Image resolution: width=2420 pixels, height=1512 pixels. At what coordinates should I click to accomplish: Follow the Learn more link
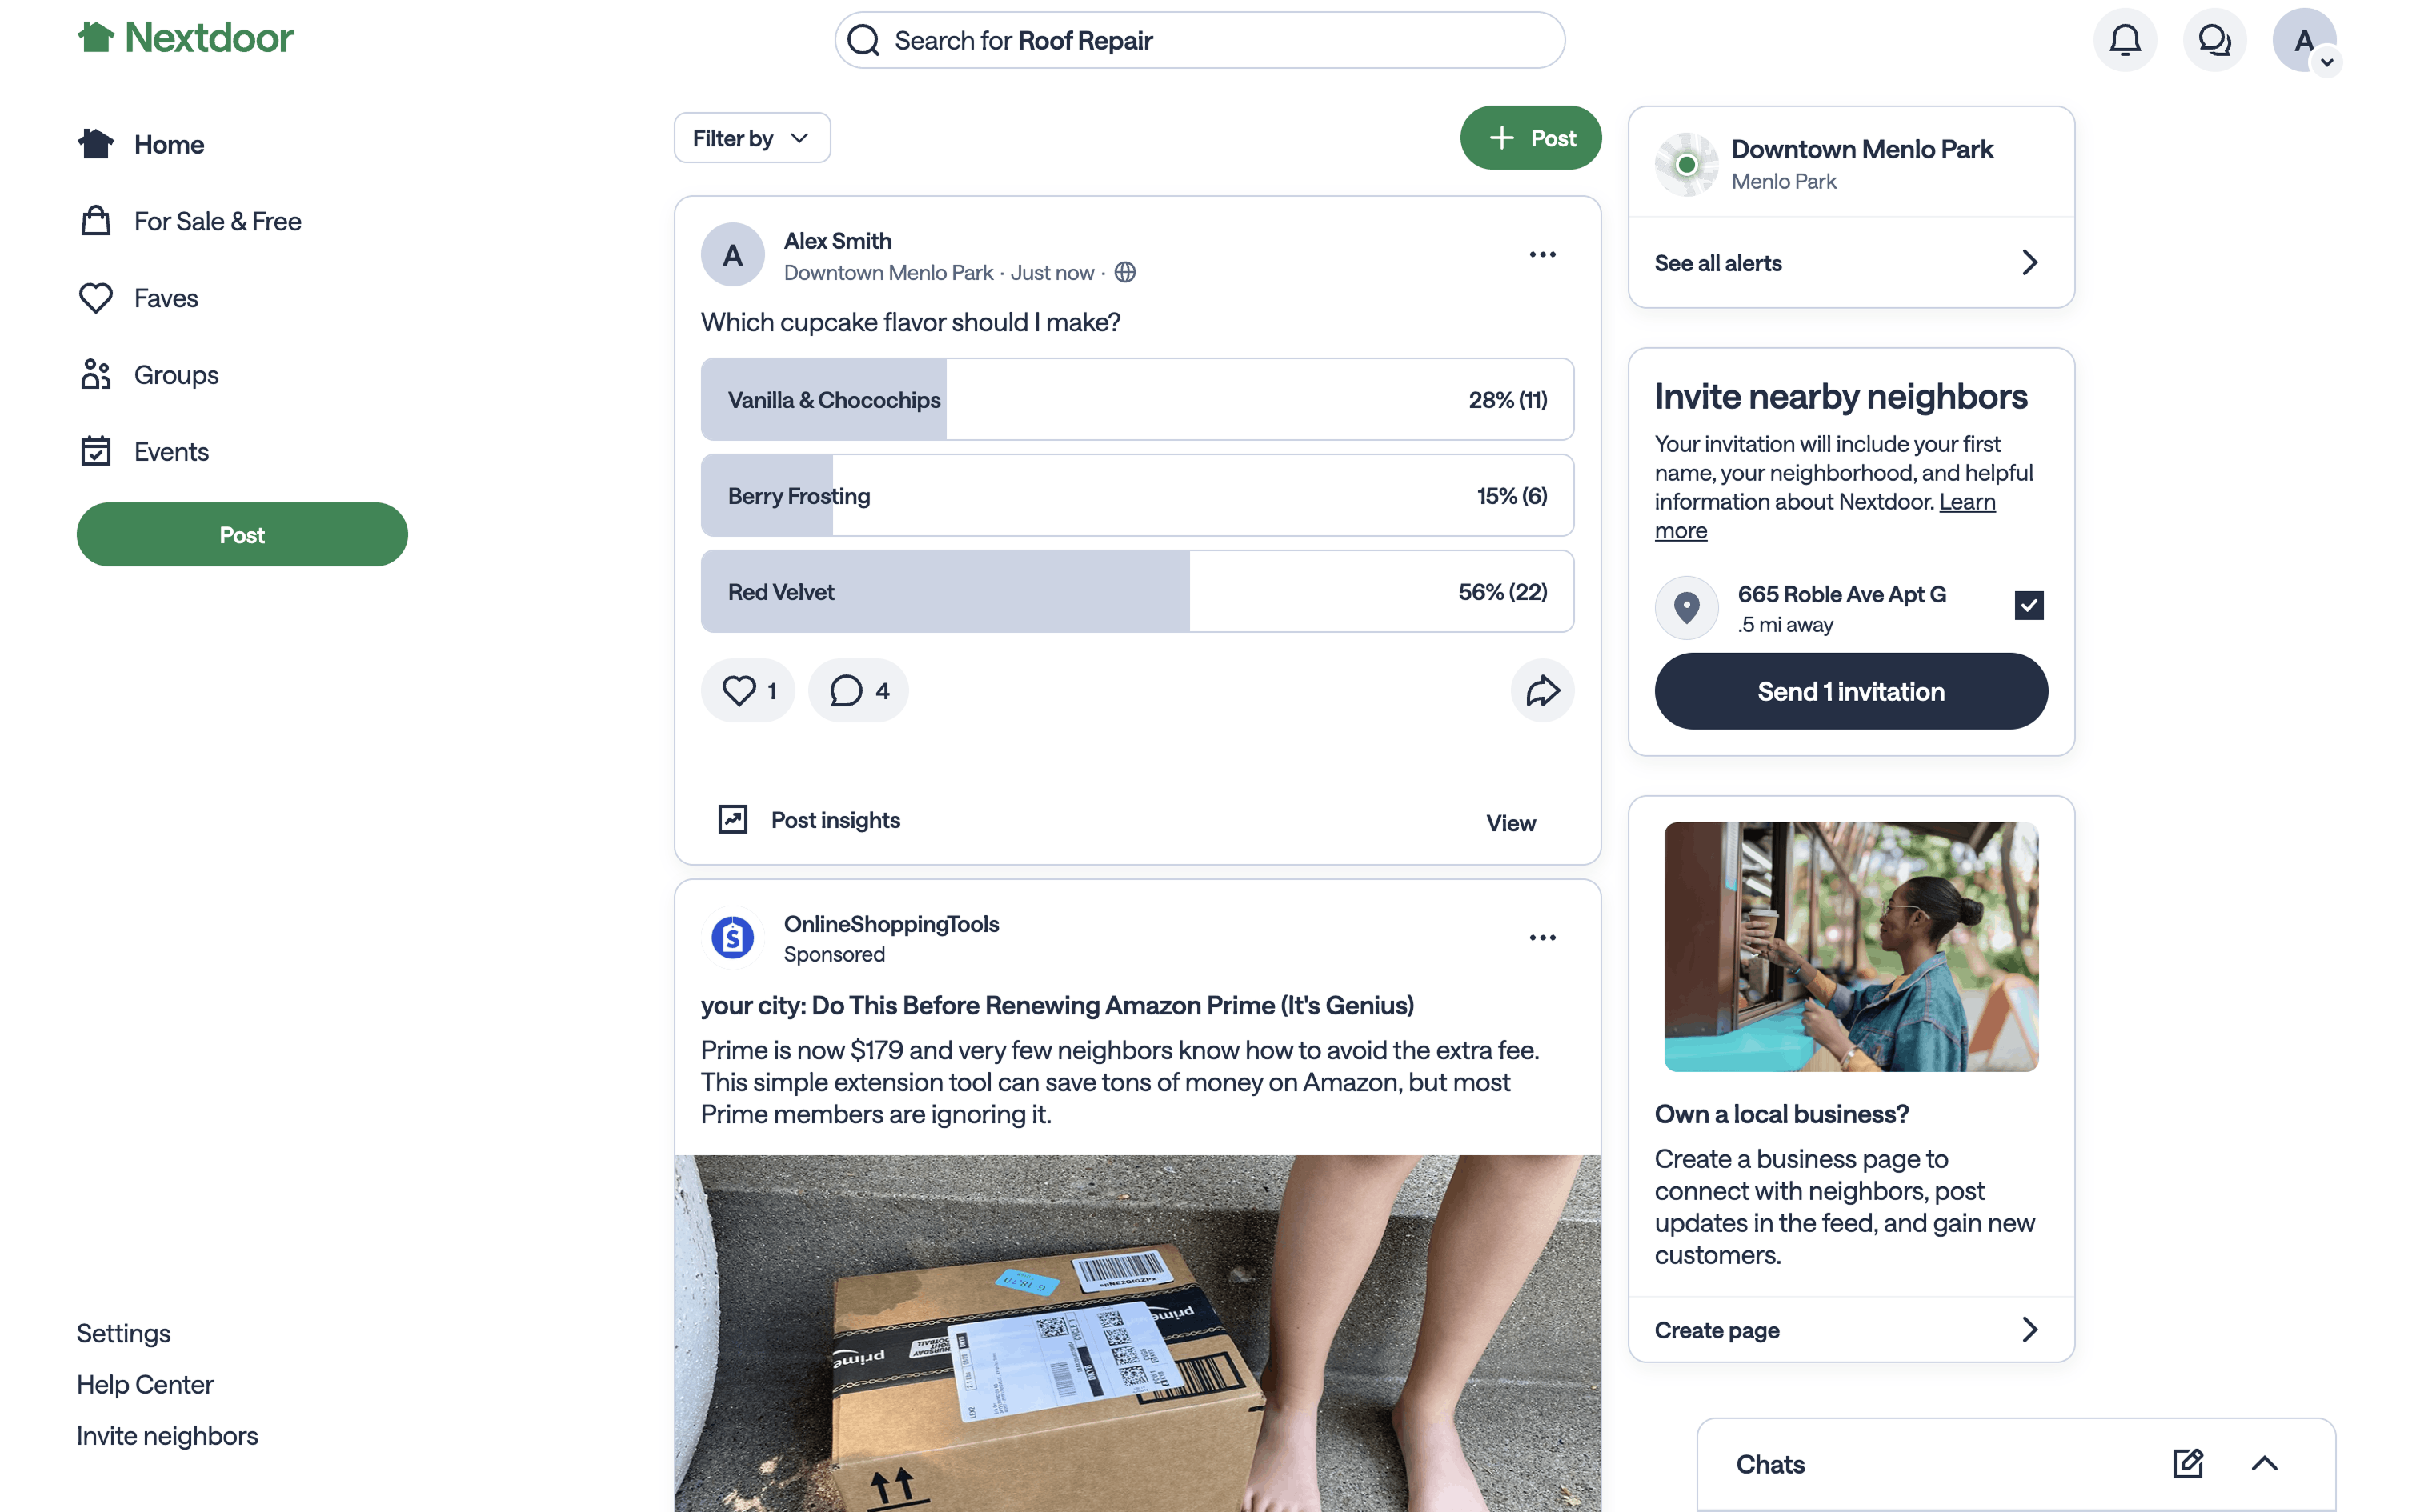[x=1825, y=516]
